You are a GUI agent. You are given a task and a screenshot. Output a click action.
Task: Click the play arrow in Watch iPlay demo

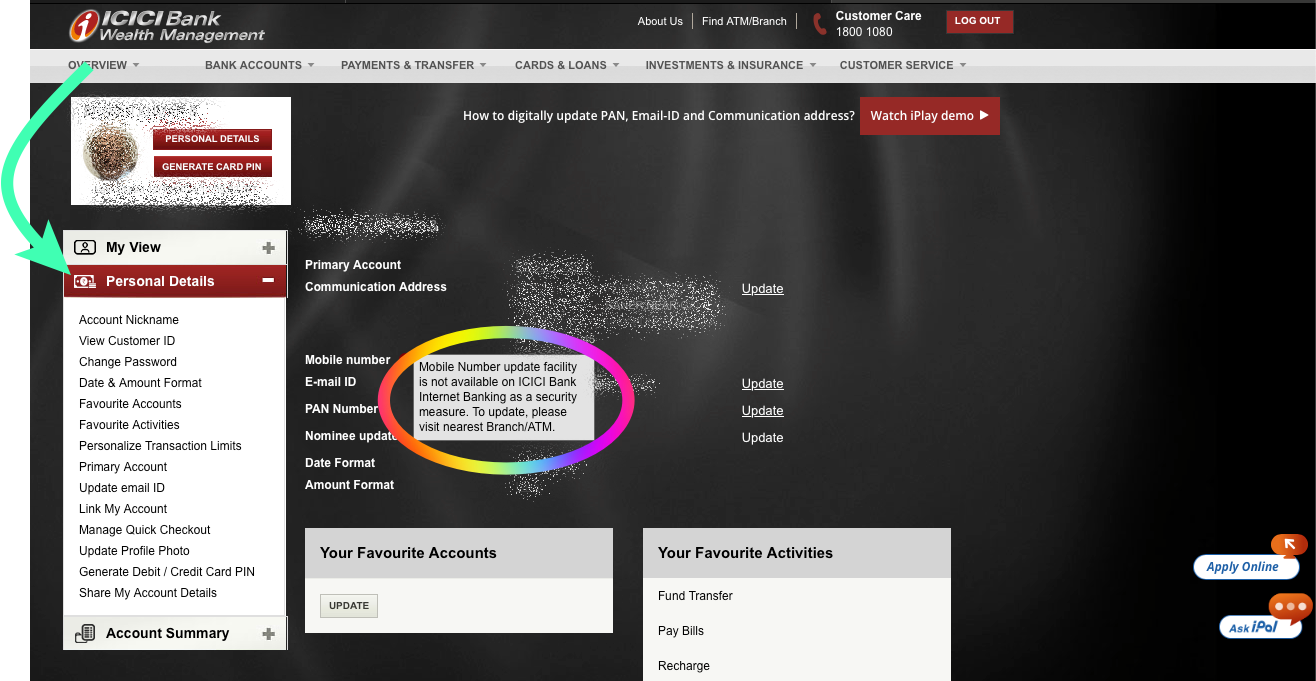(984, 115)
